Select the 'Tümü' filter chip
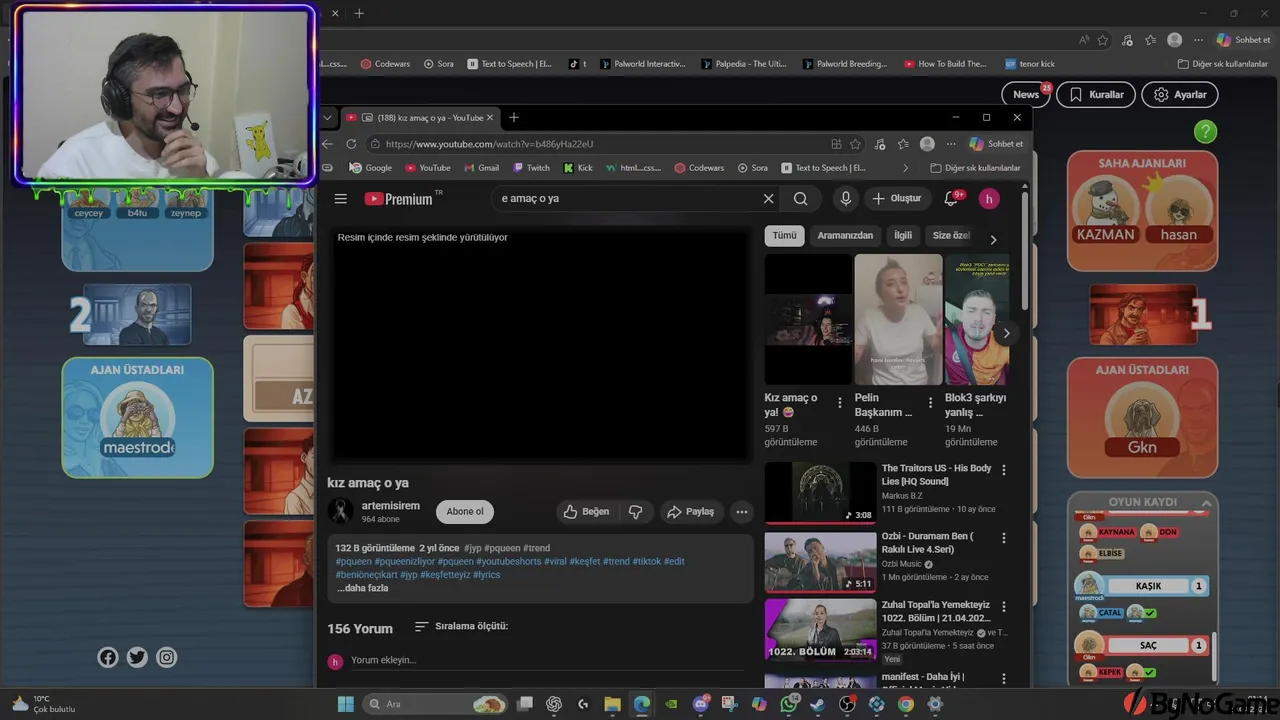Image resolution: width=1280 pixels, height=720 pixels. coord(785,236)
